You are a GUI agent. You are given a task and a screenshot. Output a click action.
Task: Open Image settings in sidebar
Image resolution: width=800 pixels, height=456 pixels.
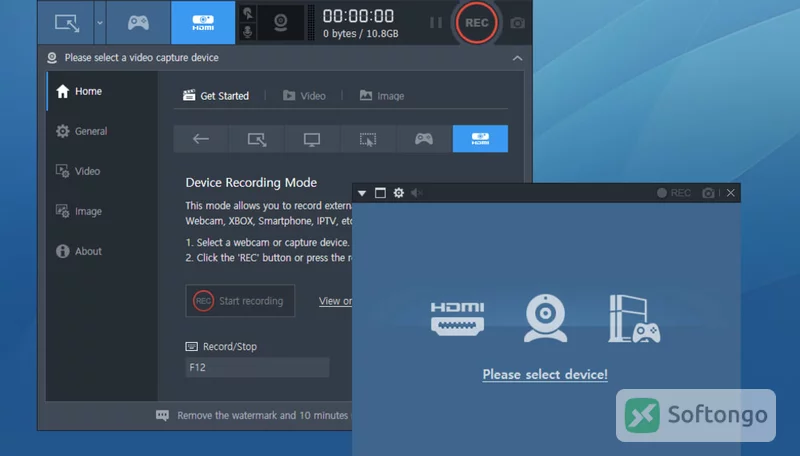102,211
